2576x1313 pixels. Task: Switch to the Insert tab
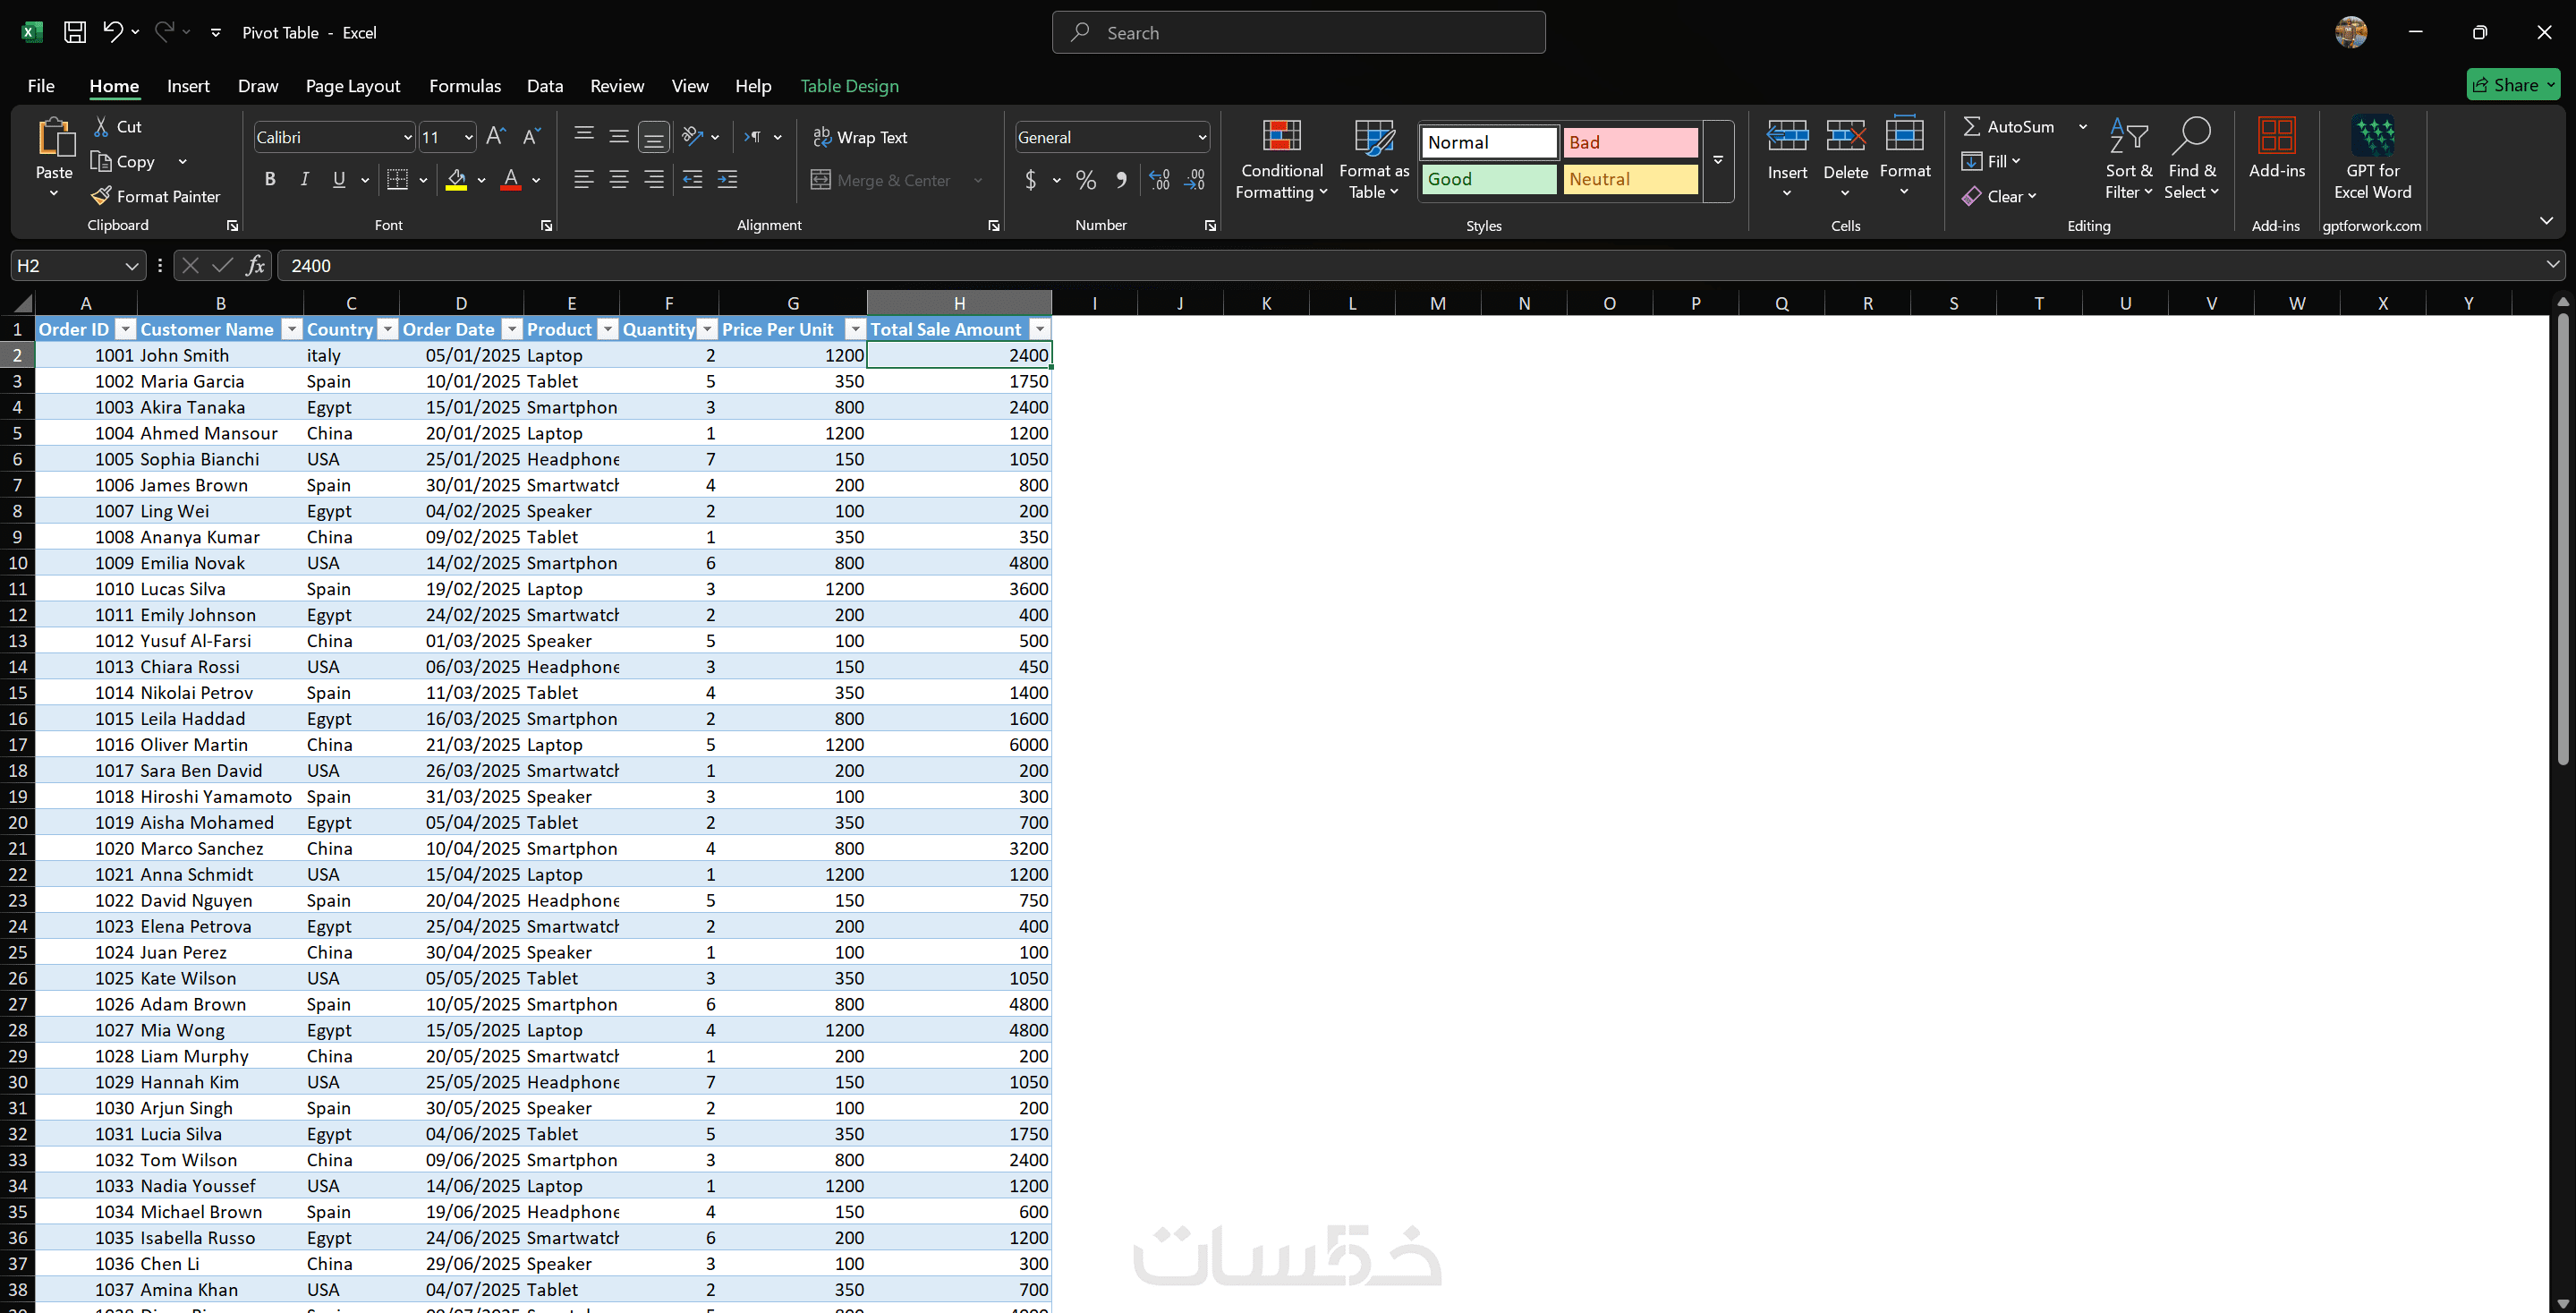(x=188, y=86)
